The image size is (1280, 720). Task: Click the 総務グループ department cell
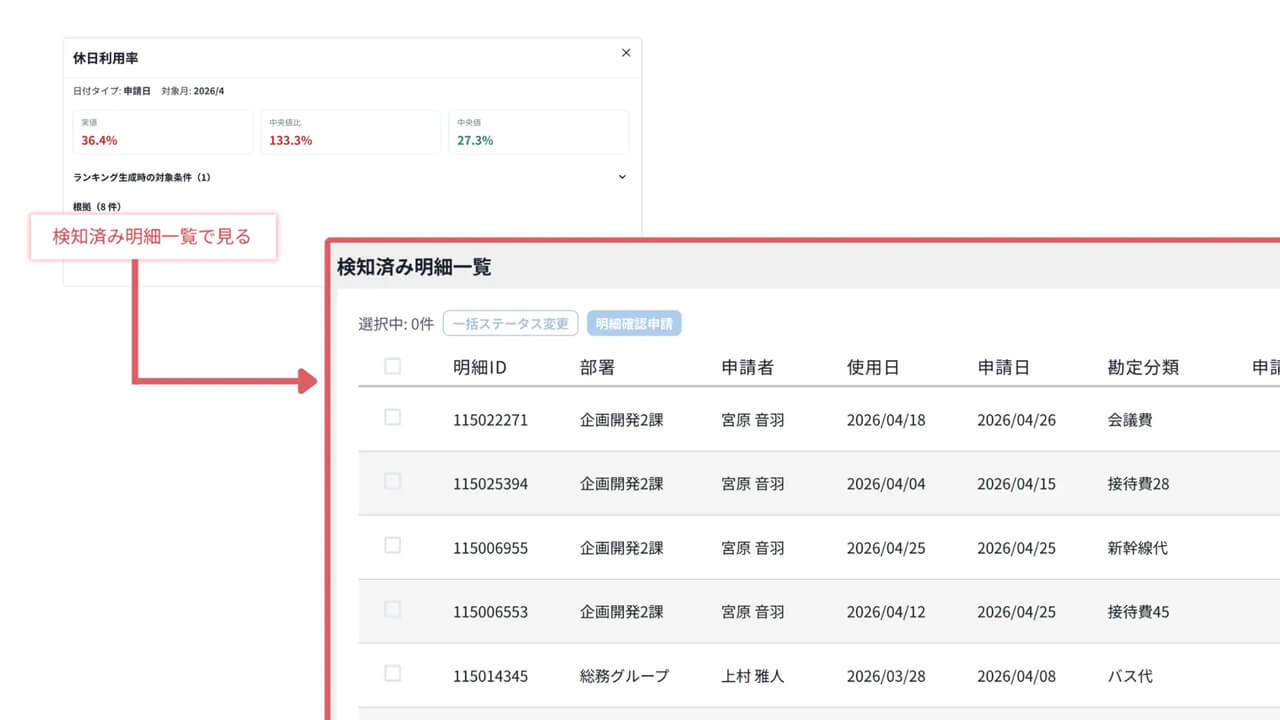[x=624, y=676]
